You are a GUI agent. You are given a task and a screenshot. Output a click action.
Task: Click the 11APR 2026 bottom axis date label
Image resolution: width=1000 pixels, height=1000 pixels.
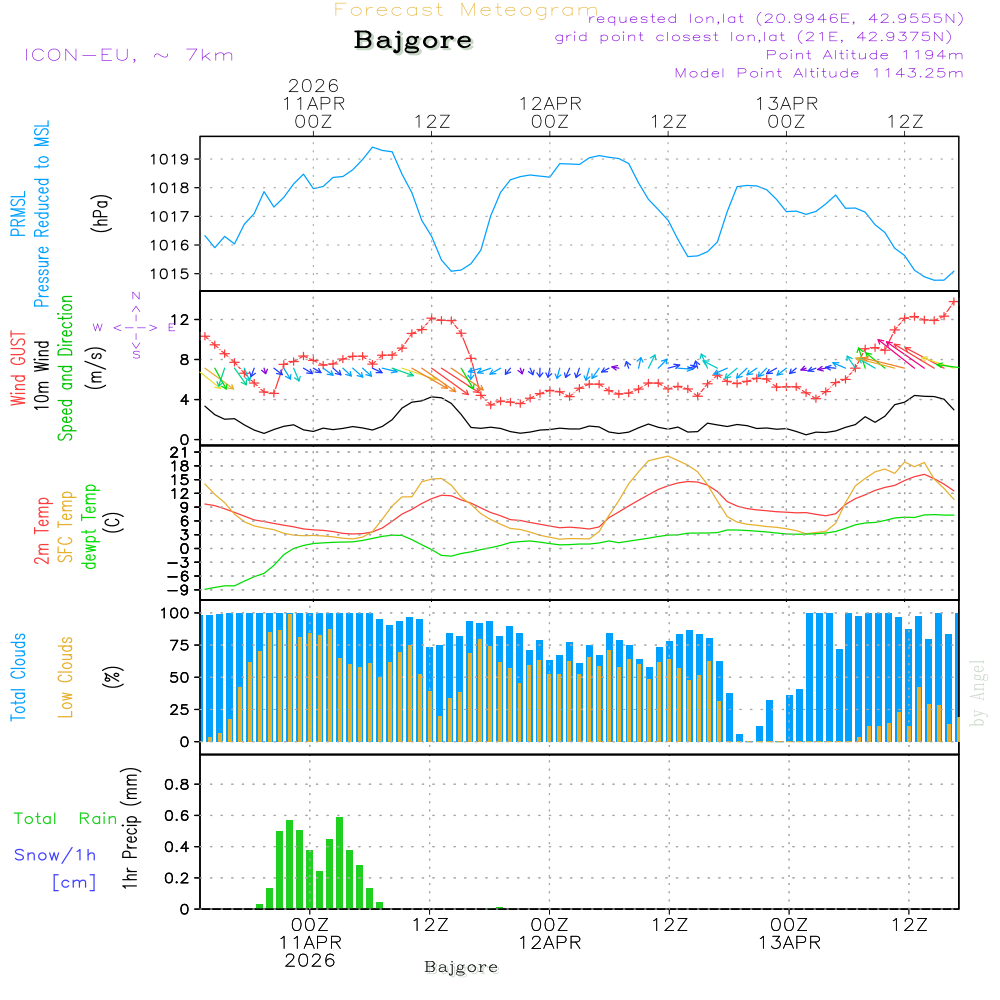[x=310, y=951]
